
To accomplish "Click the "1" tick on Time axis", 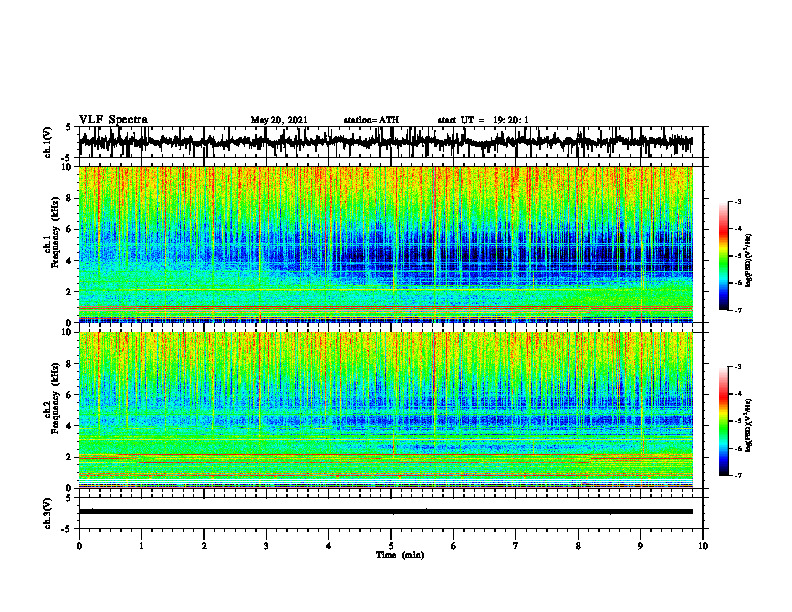I will click(x=141, y=546).
